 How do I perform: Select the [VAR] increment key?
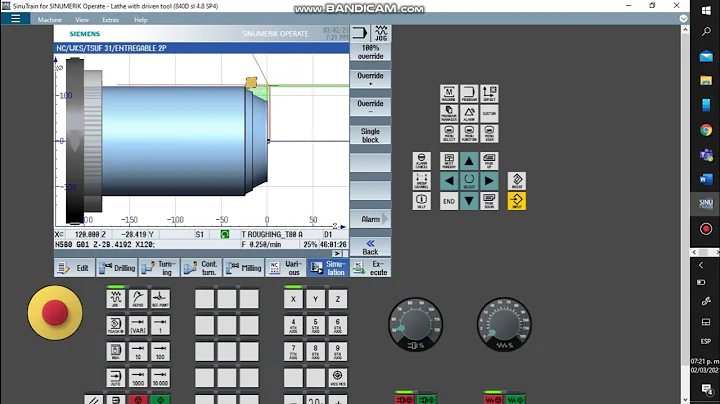pyautogui.click(x=138, y=325)
